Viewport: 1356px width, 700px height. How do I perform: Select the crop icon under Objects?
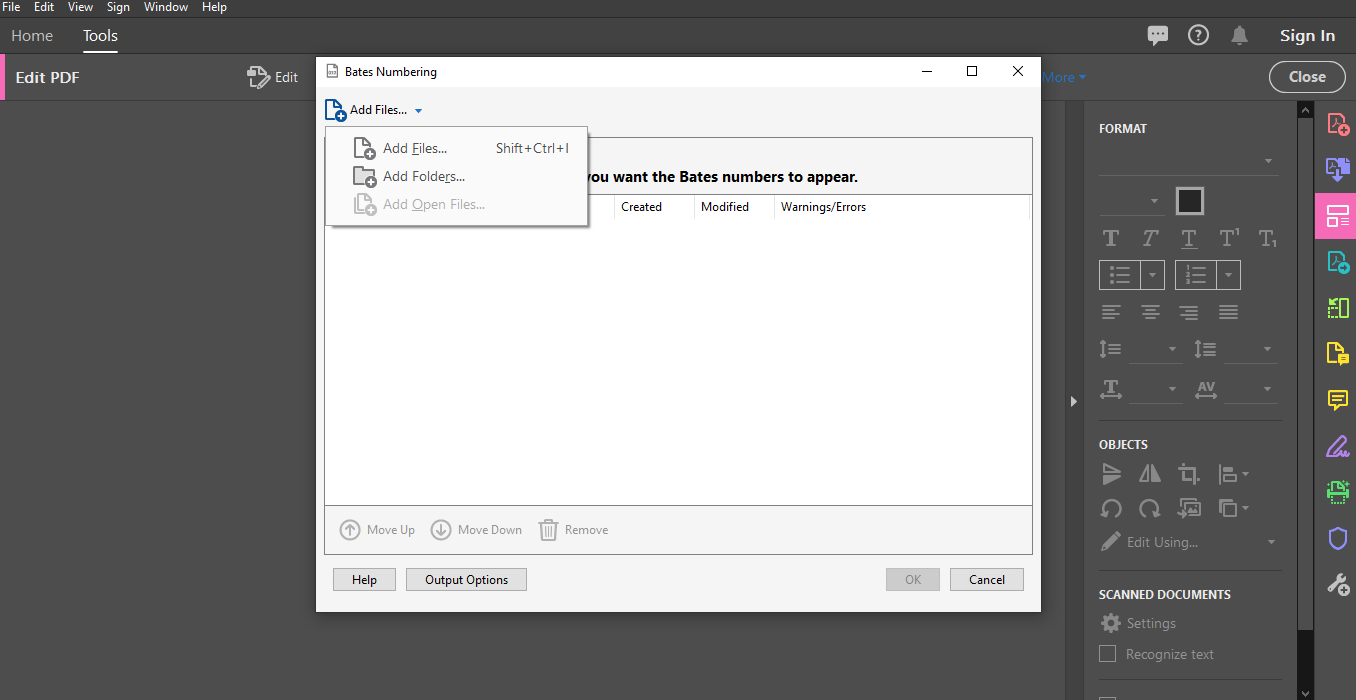pyautogui.click(x=1188, y=474)
